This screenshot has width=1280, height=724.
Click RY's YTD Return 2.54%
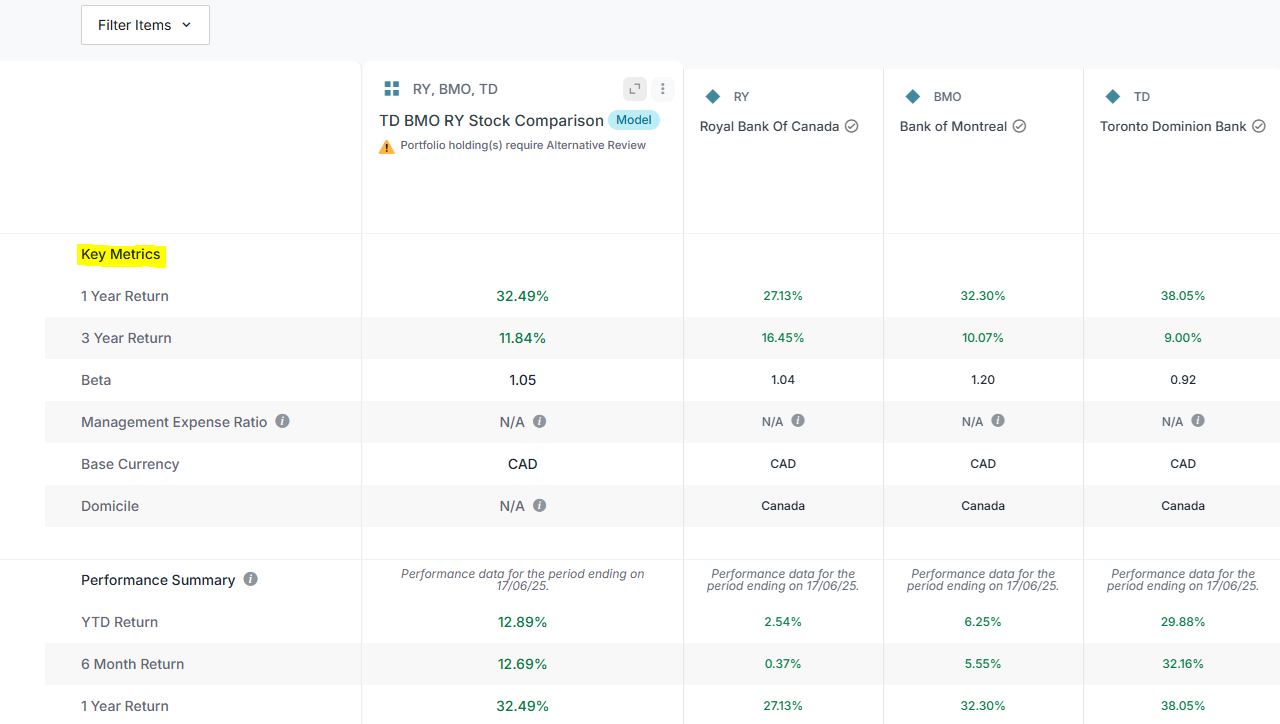coord(783,622)
